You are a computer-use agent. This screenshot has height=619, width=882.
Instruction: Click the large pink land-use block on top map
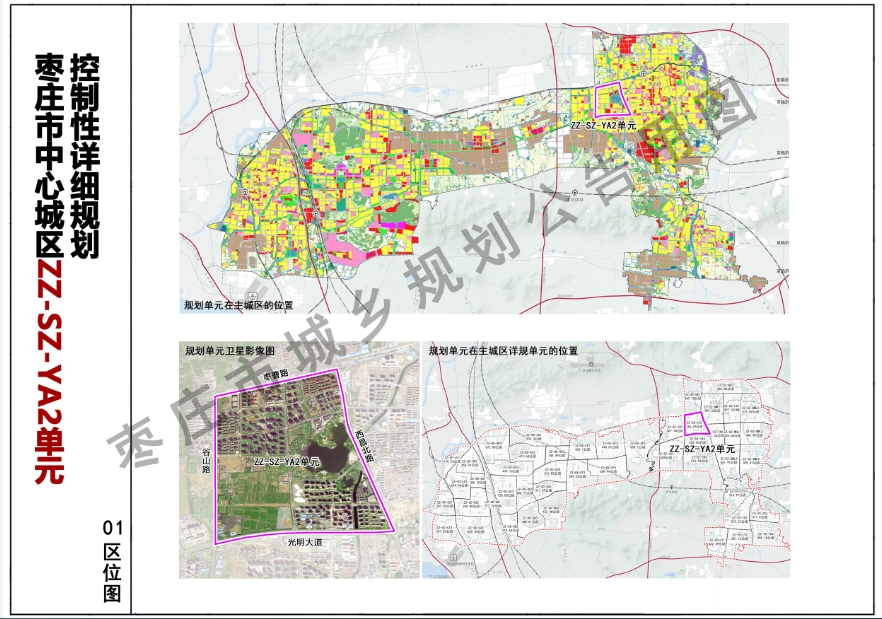[x=345, y=247]
